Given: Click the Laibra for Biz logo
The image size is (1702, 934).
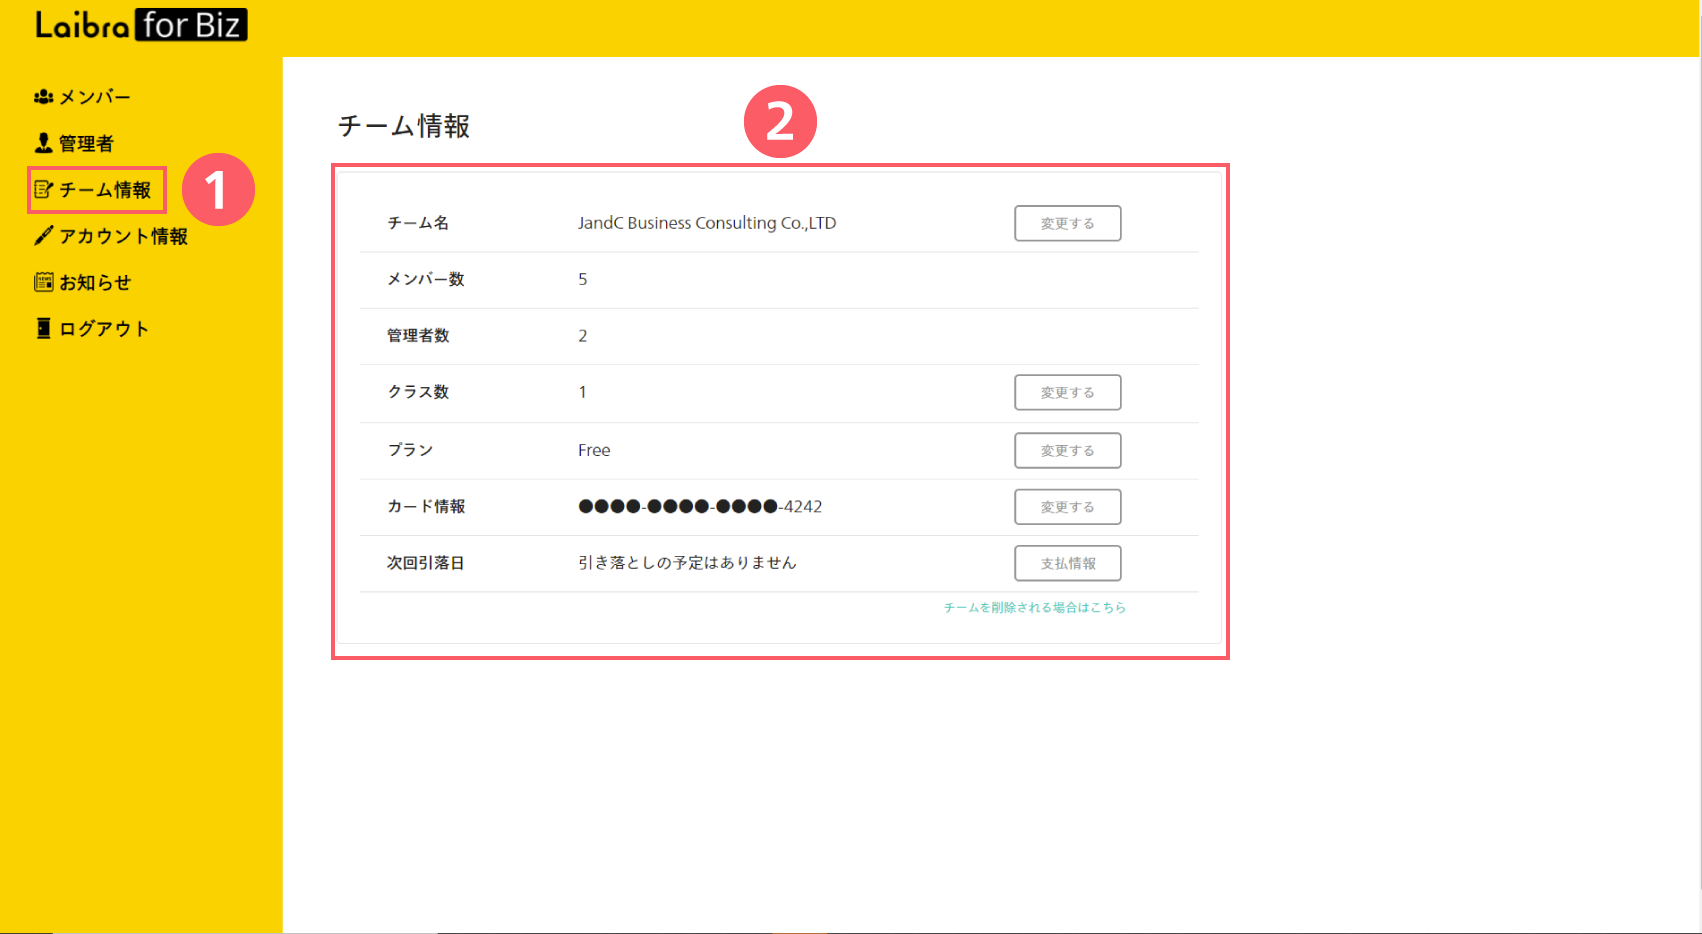Looking at the screenshot, I should point(141,25).
